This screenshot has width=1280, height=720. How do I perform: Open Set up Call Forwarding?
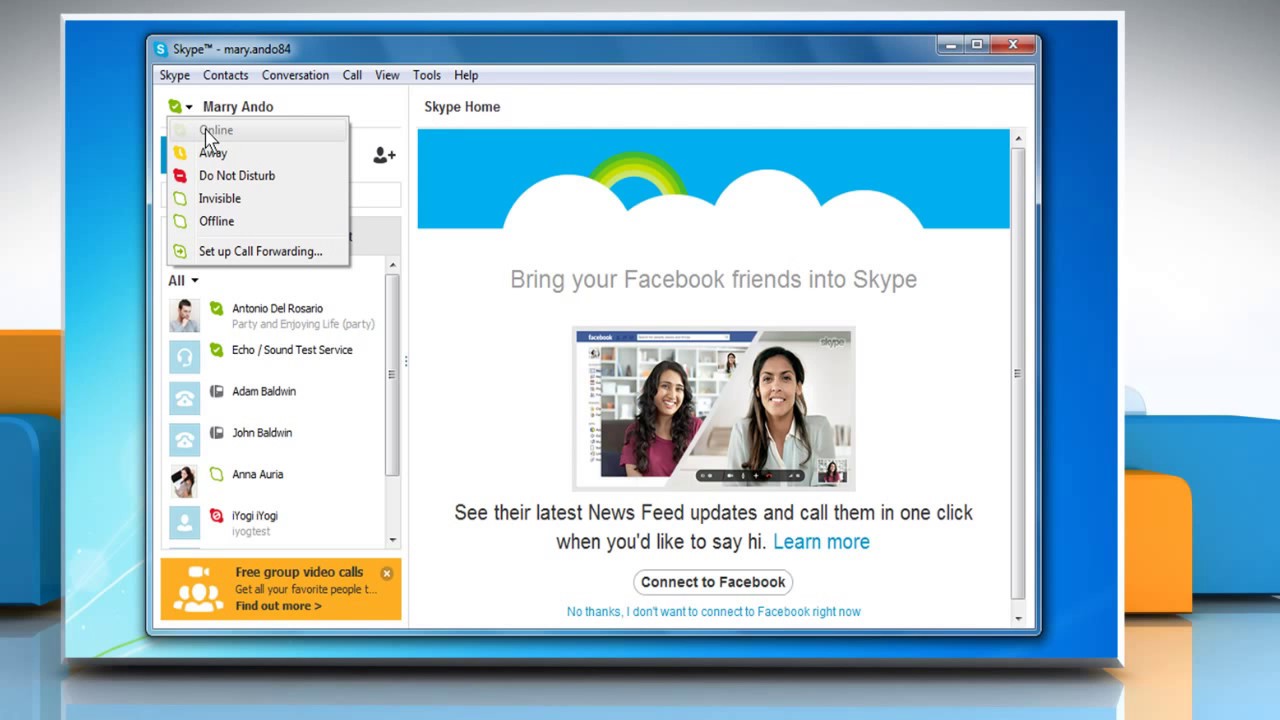(x=258, y=251)
